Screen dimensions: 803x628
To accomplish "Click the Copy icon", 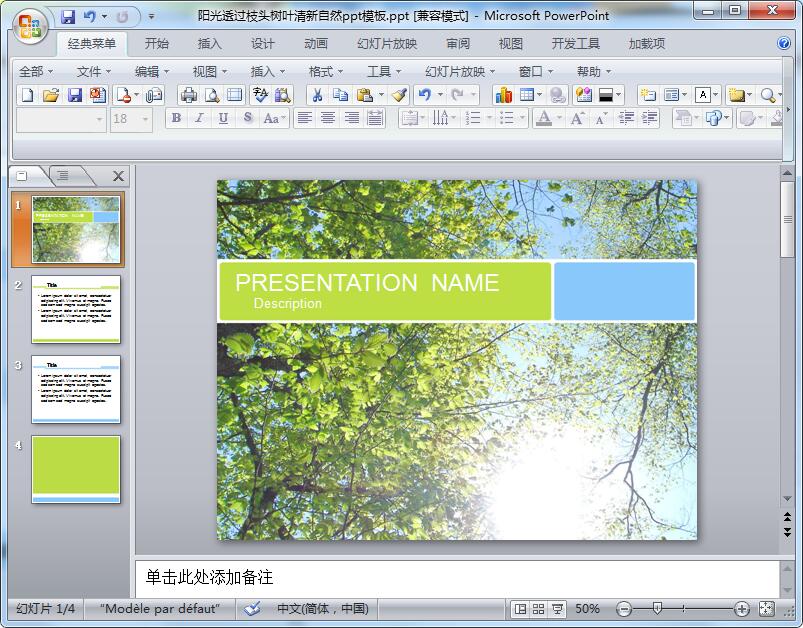I will [341, 95].
